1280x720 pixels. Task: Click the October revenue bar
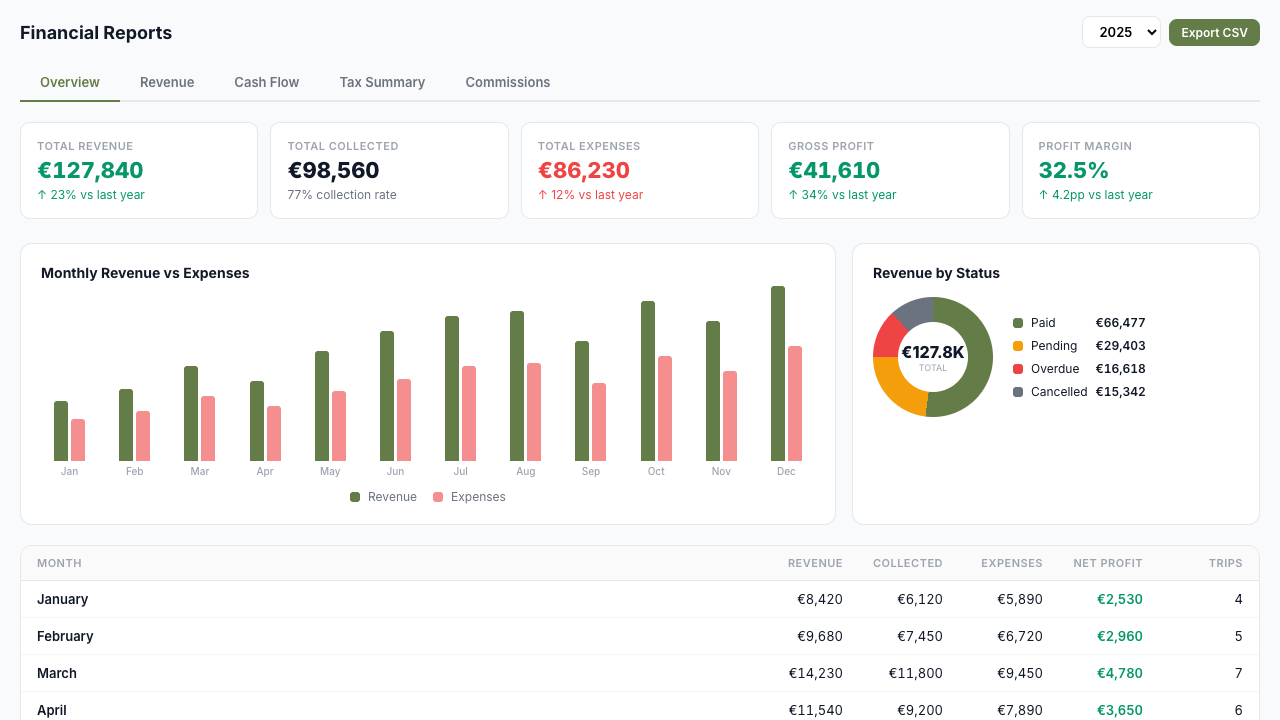tap(648, 381)
